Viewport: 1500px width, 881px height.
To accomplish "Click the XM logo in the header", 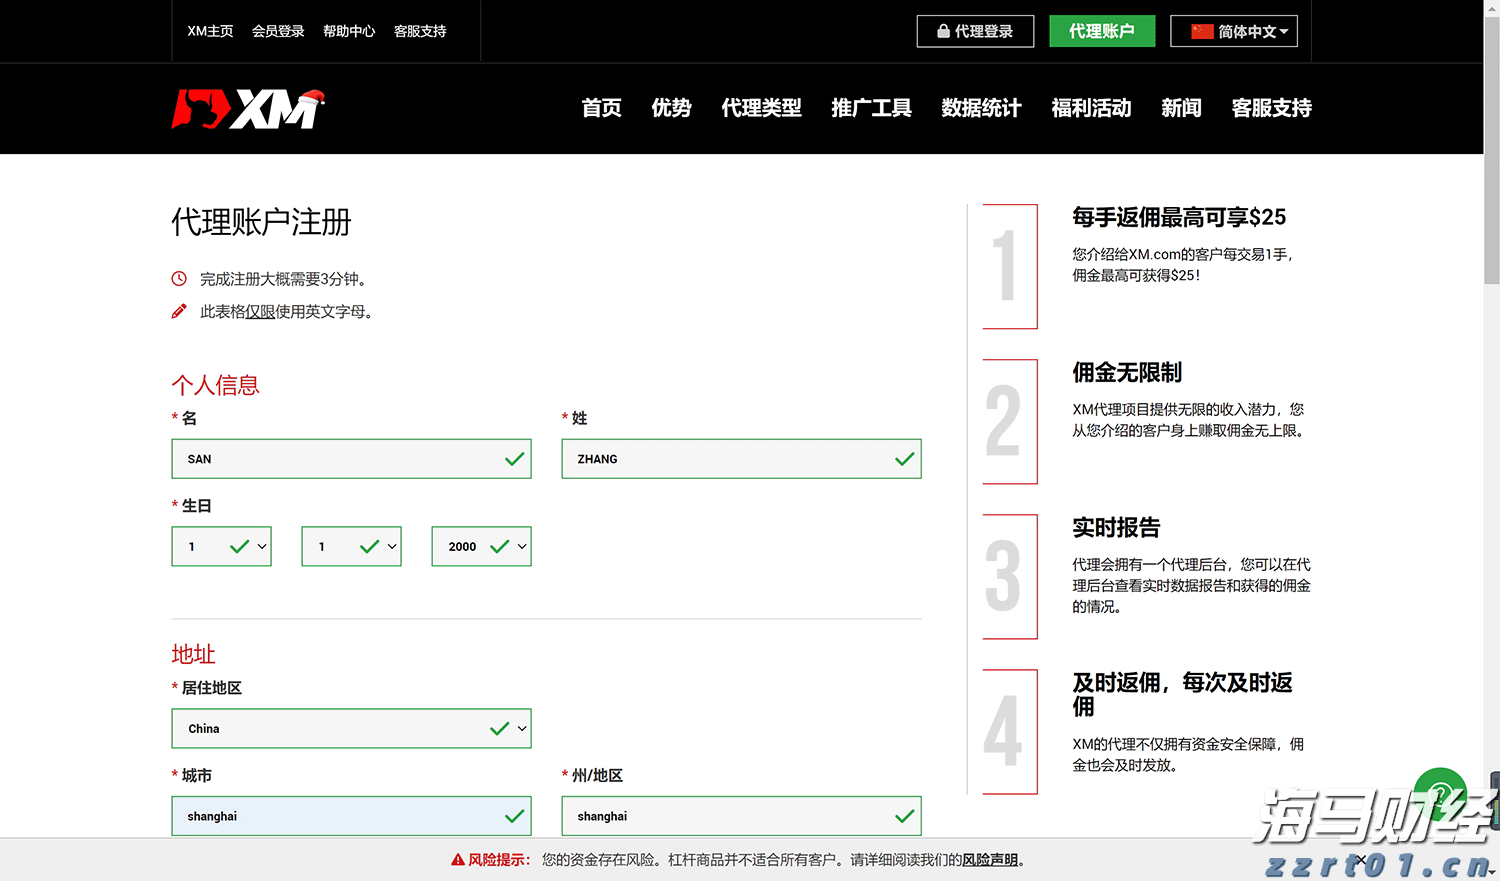I will point(248,108).
